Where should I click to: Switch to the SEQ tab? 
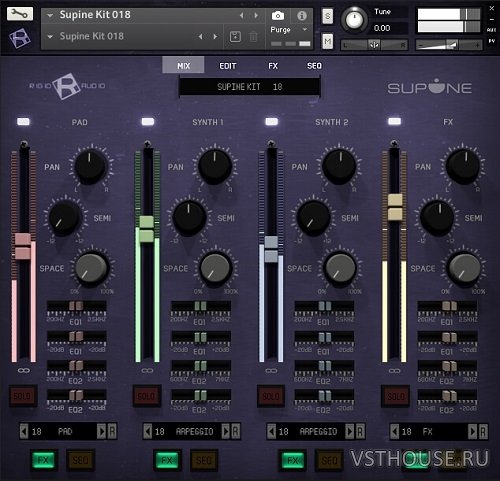[314, 66]
